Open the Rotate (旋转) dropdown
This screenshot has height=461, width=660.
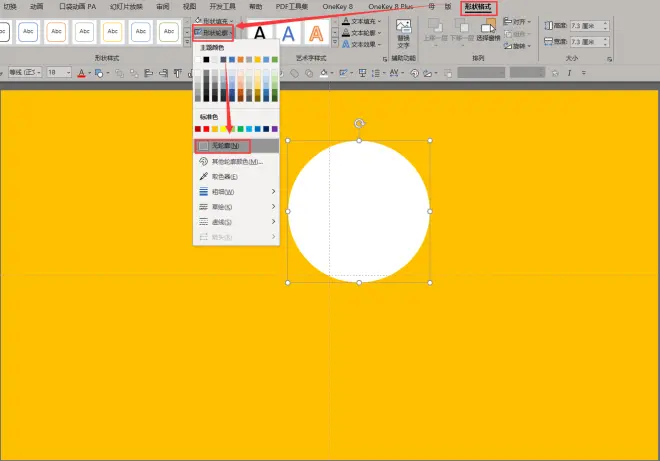pyautogui.click(x=517, y=45)
